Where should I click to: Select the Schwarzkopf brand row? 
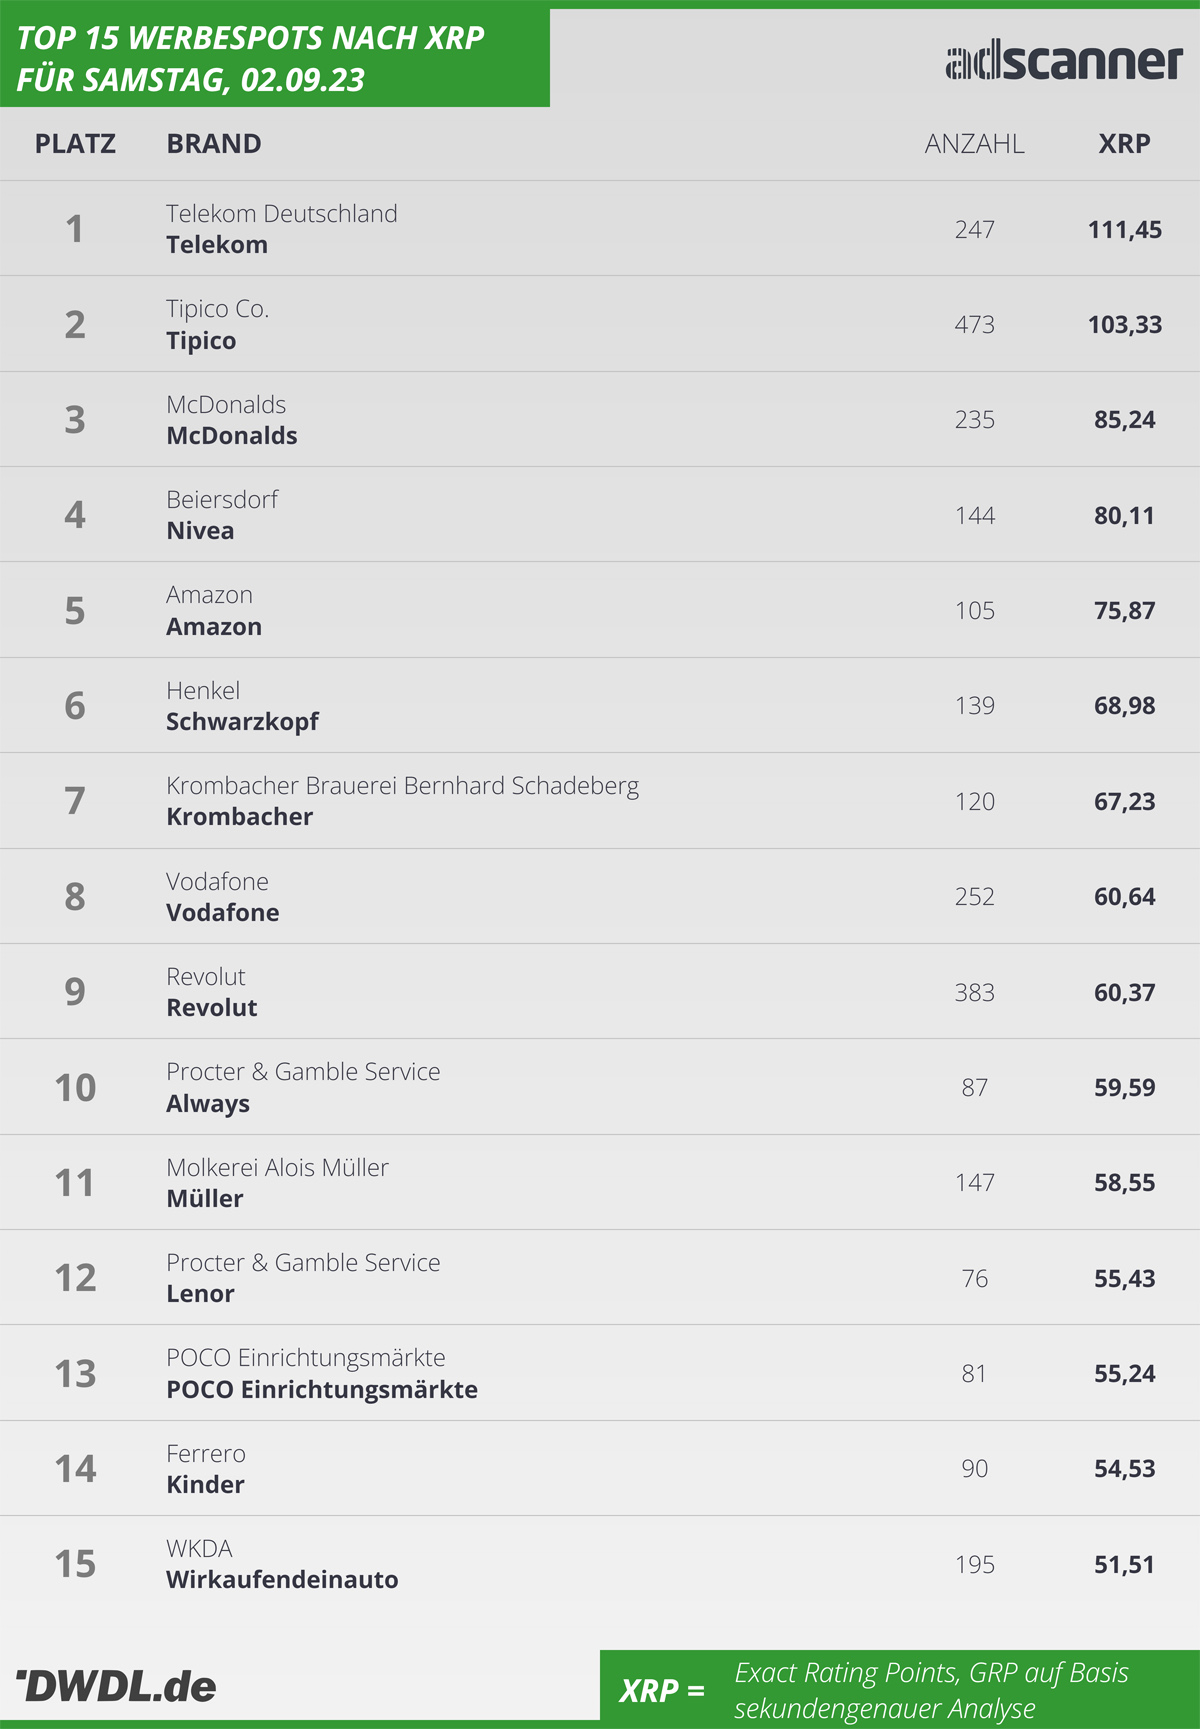tap(600, 705)
